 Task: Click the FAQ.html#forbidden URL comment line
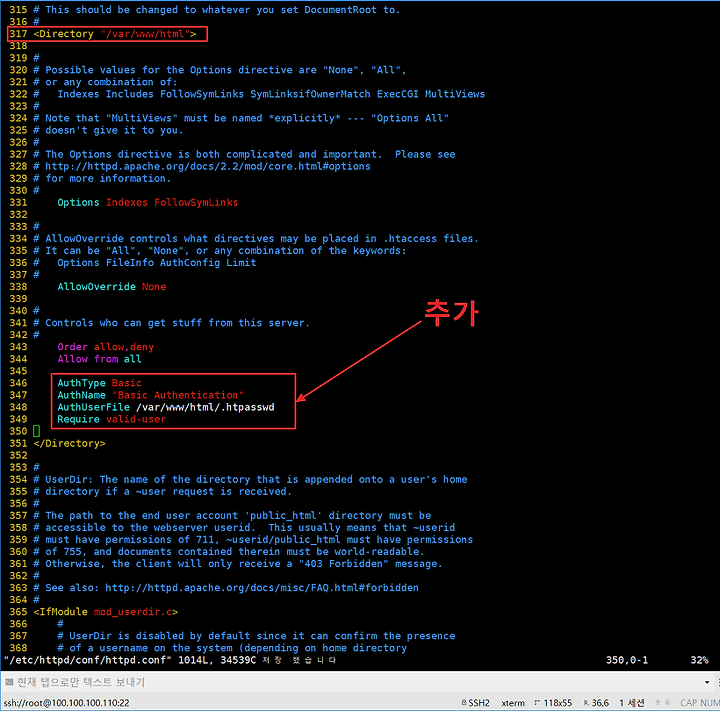point(226,587)
